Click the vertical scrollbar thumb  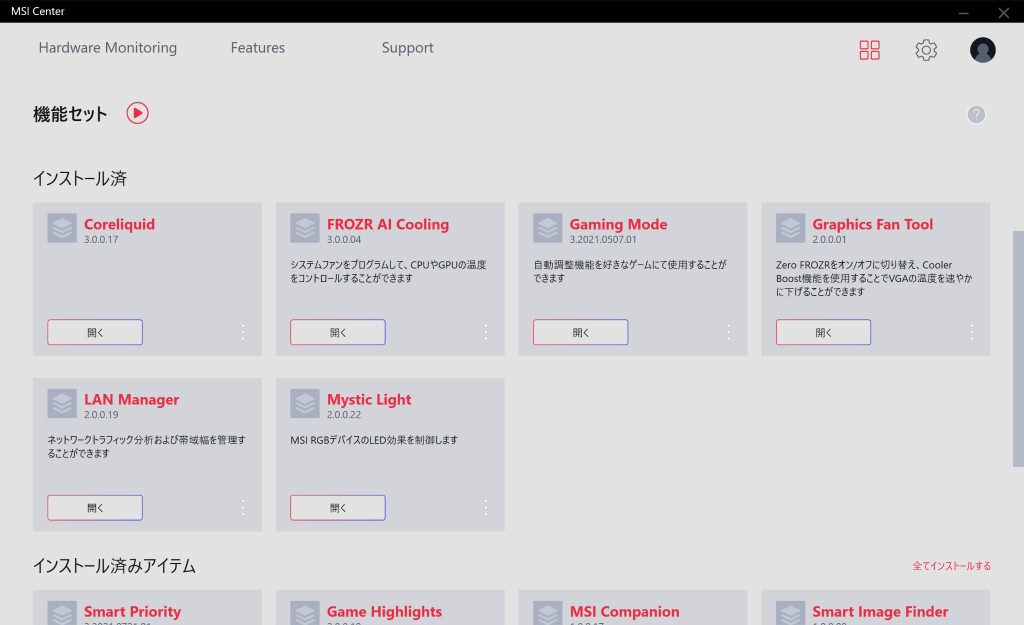(1018, 349)
